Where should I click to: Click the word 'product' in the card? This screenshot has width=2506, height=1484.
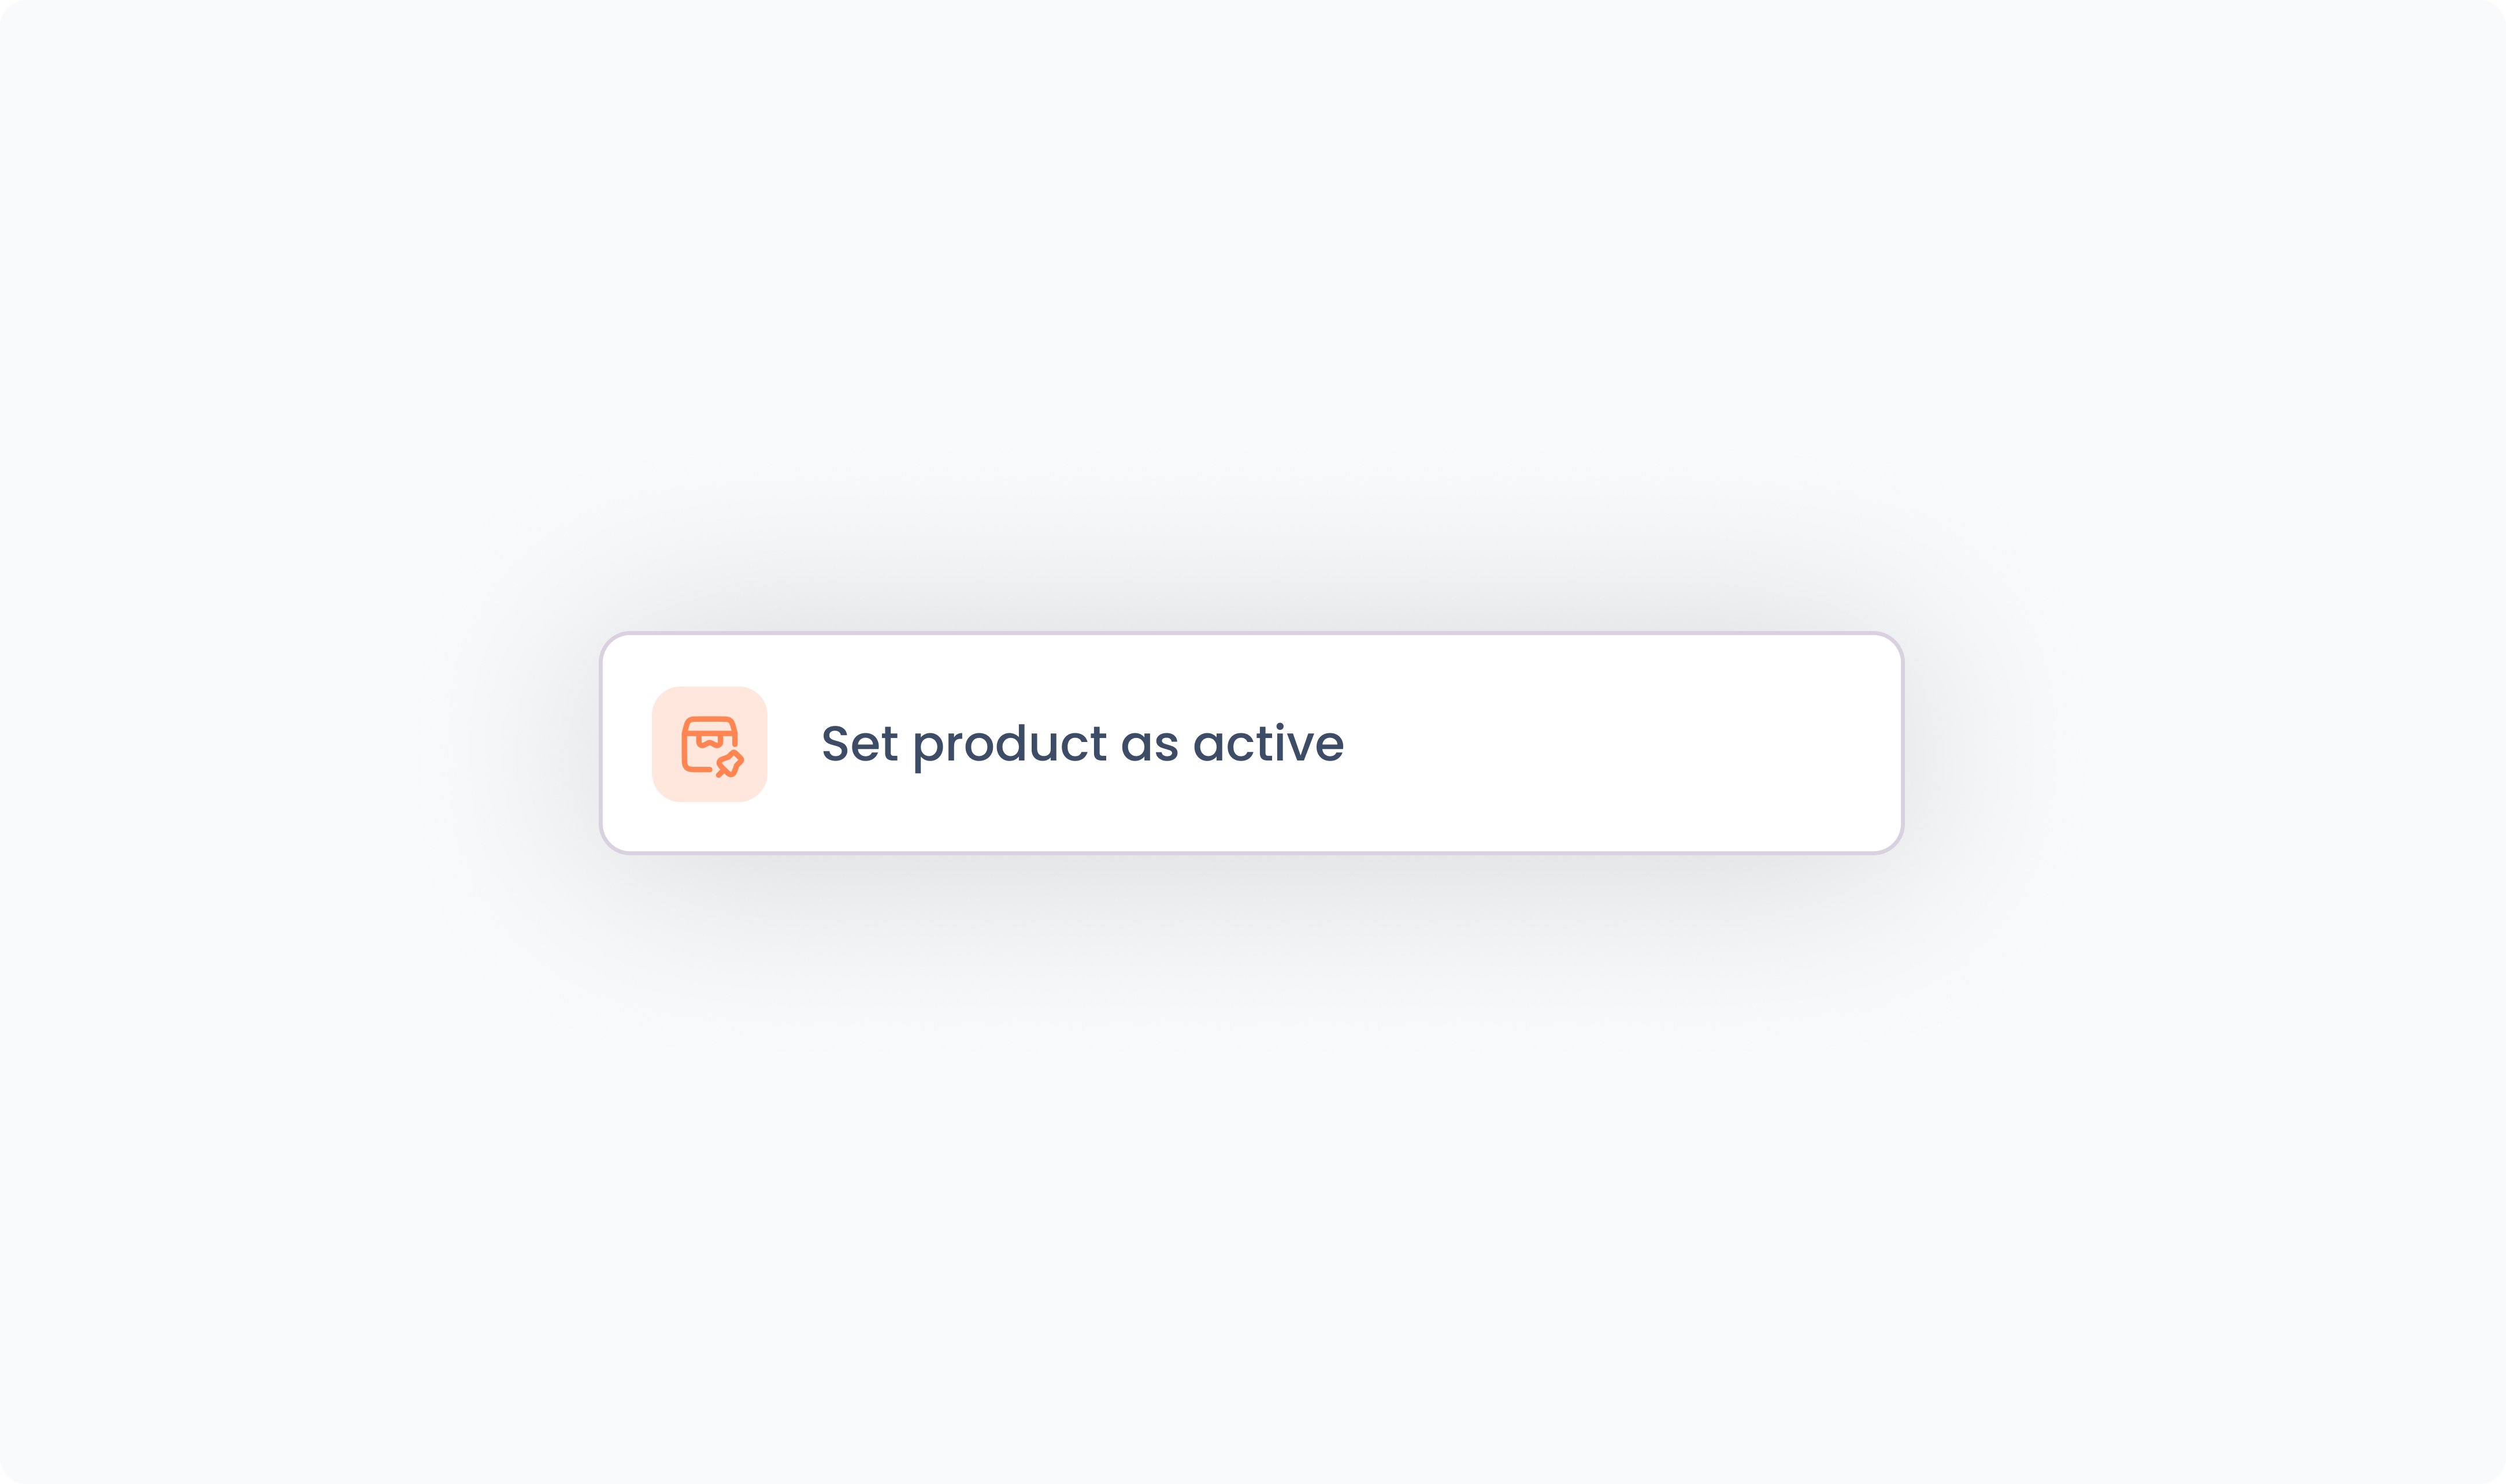(1009, 746)
